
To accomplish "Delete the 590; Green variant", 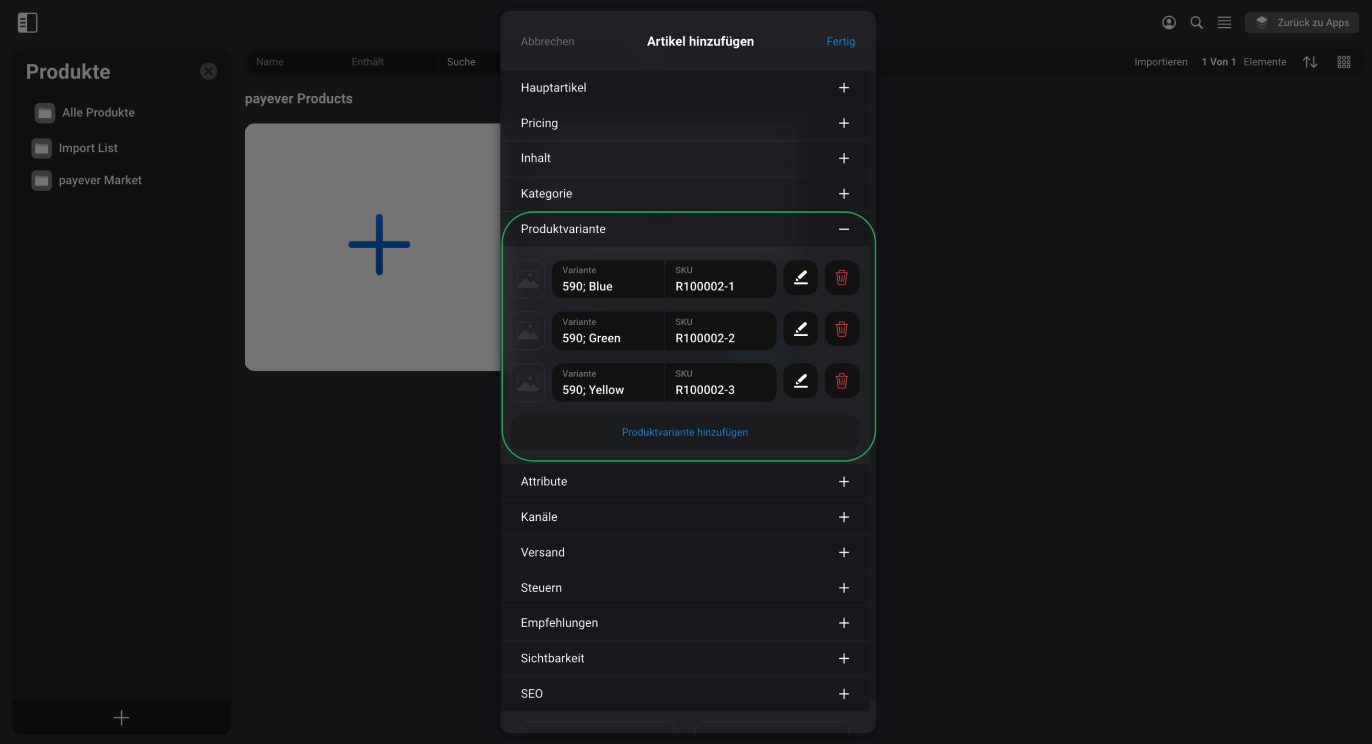I will coord(842,329).
